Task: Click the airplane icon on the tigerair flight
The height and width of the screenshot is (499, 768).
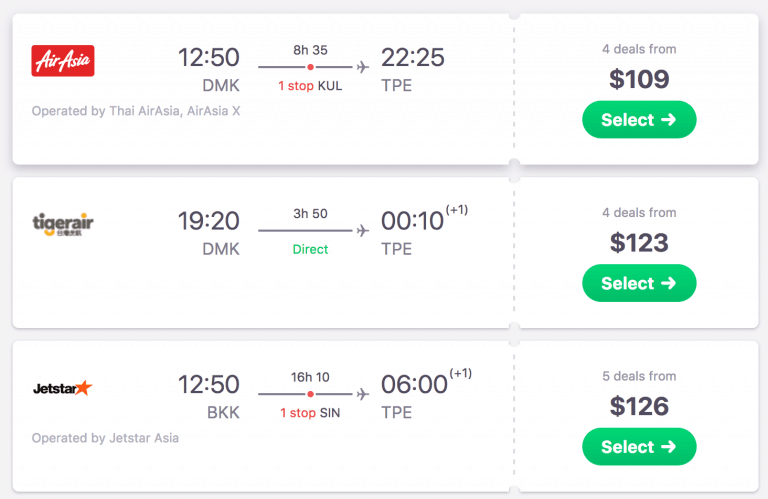Action: click(x=362, y=231)
